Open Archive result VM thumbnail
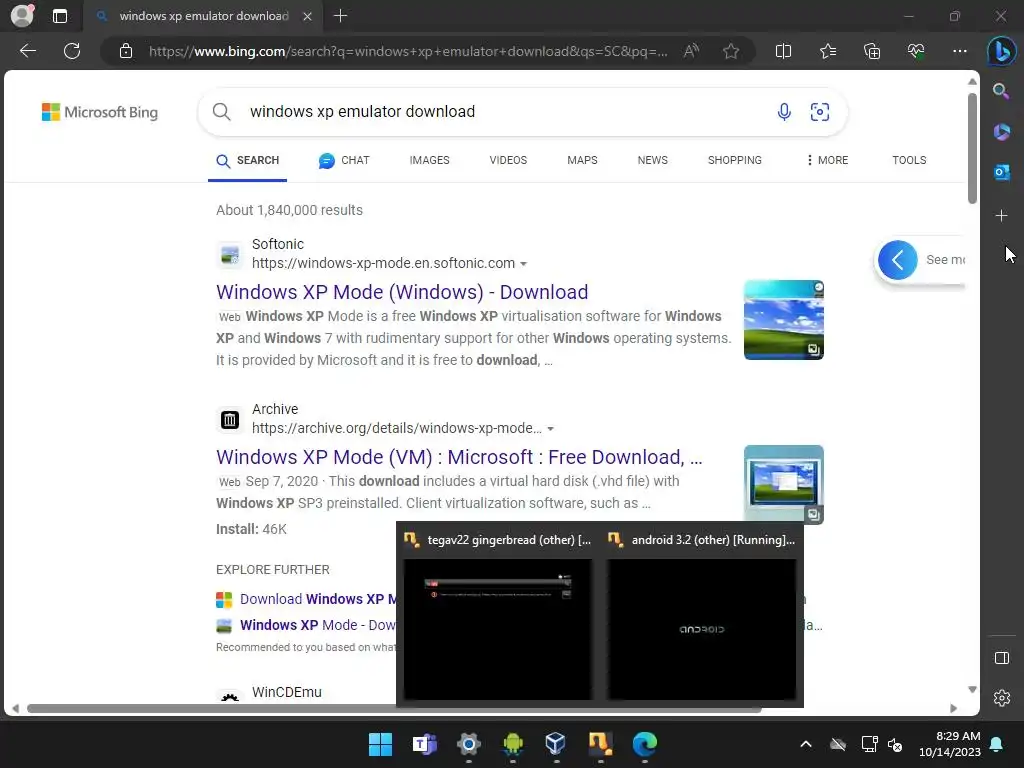The height and width of the screenshot is (768, 1024). point(784,484)
